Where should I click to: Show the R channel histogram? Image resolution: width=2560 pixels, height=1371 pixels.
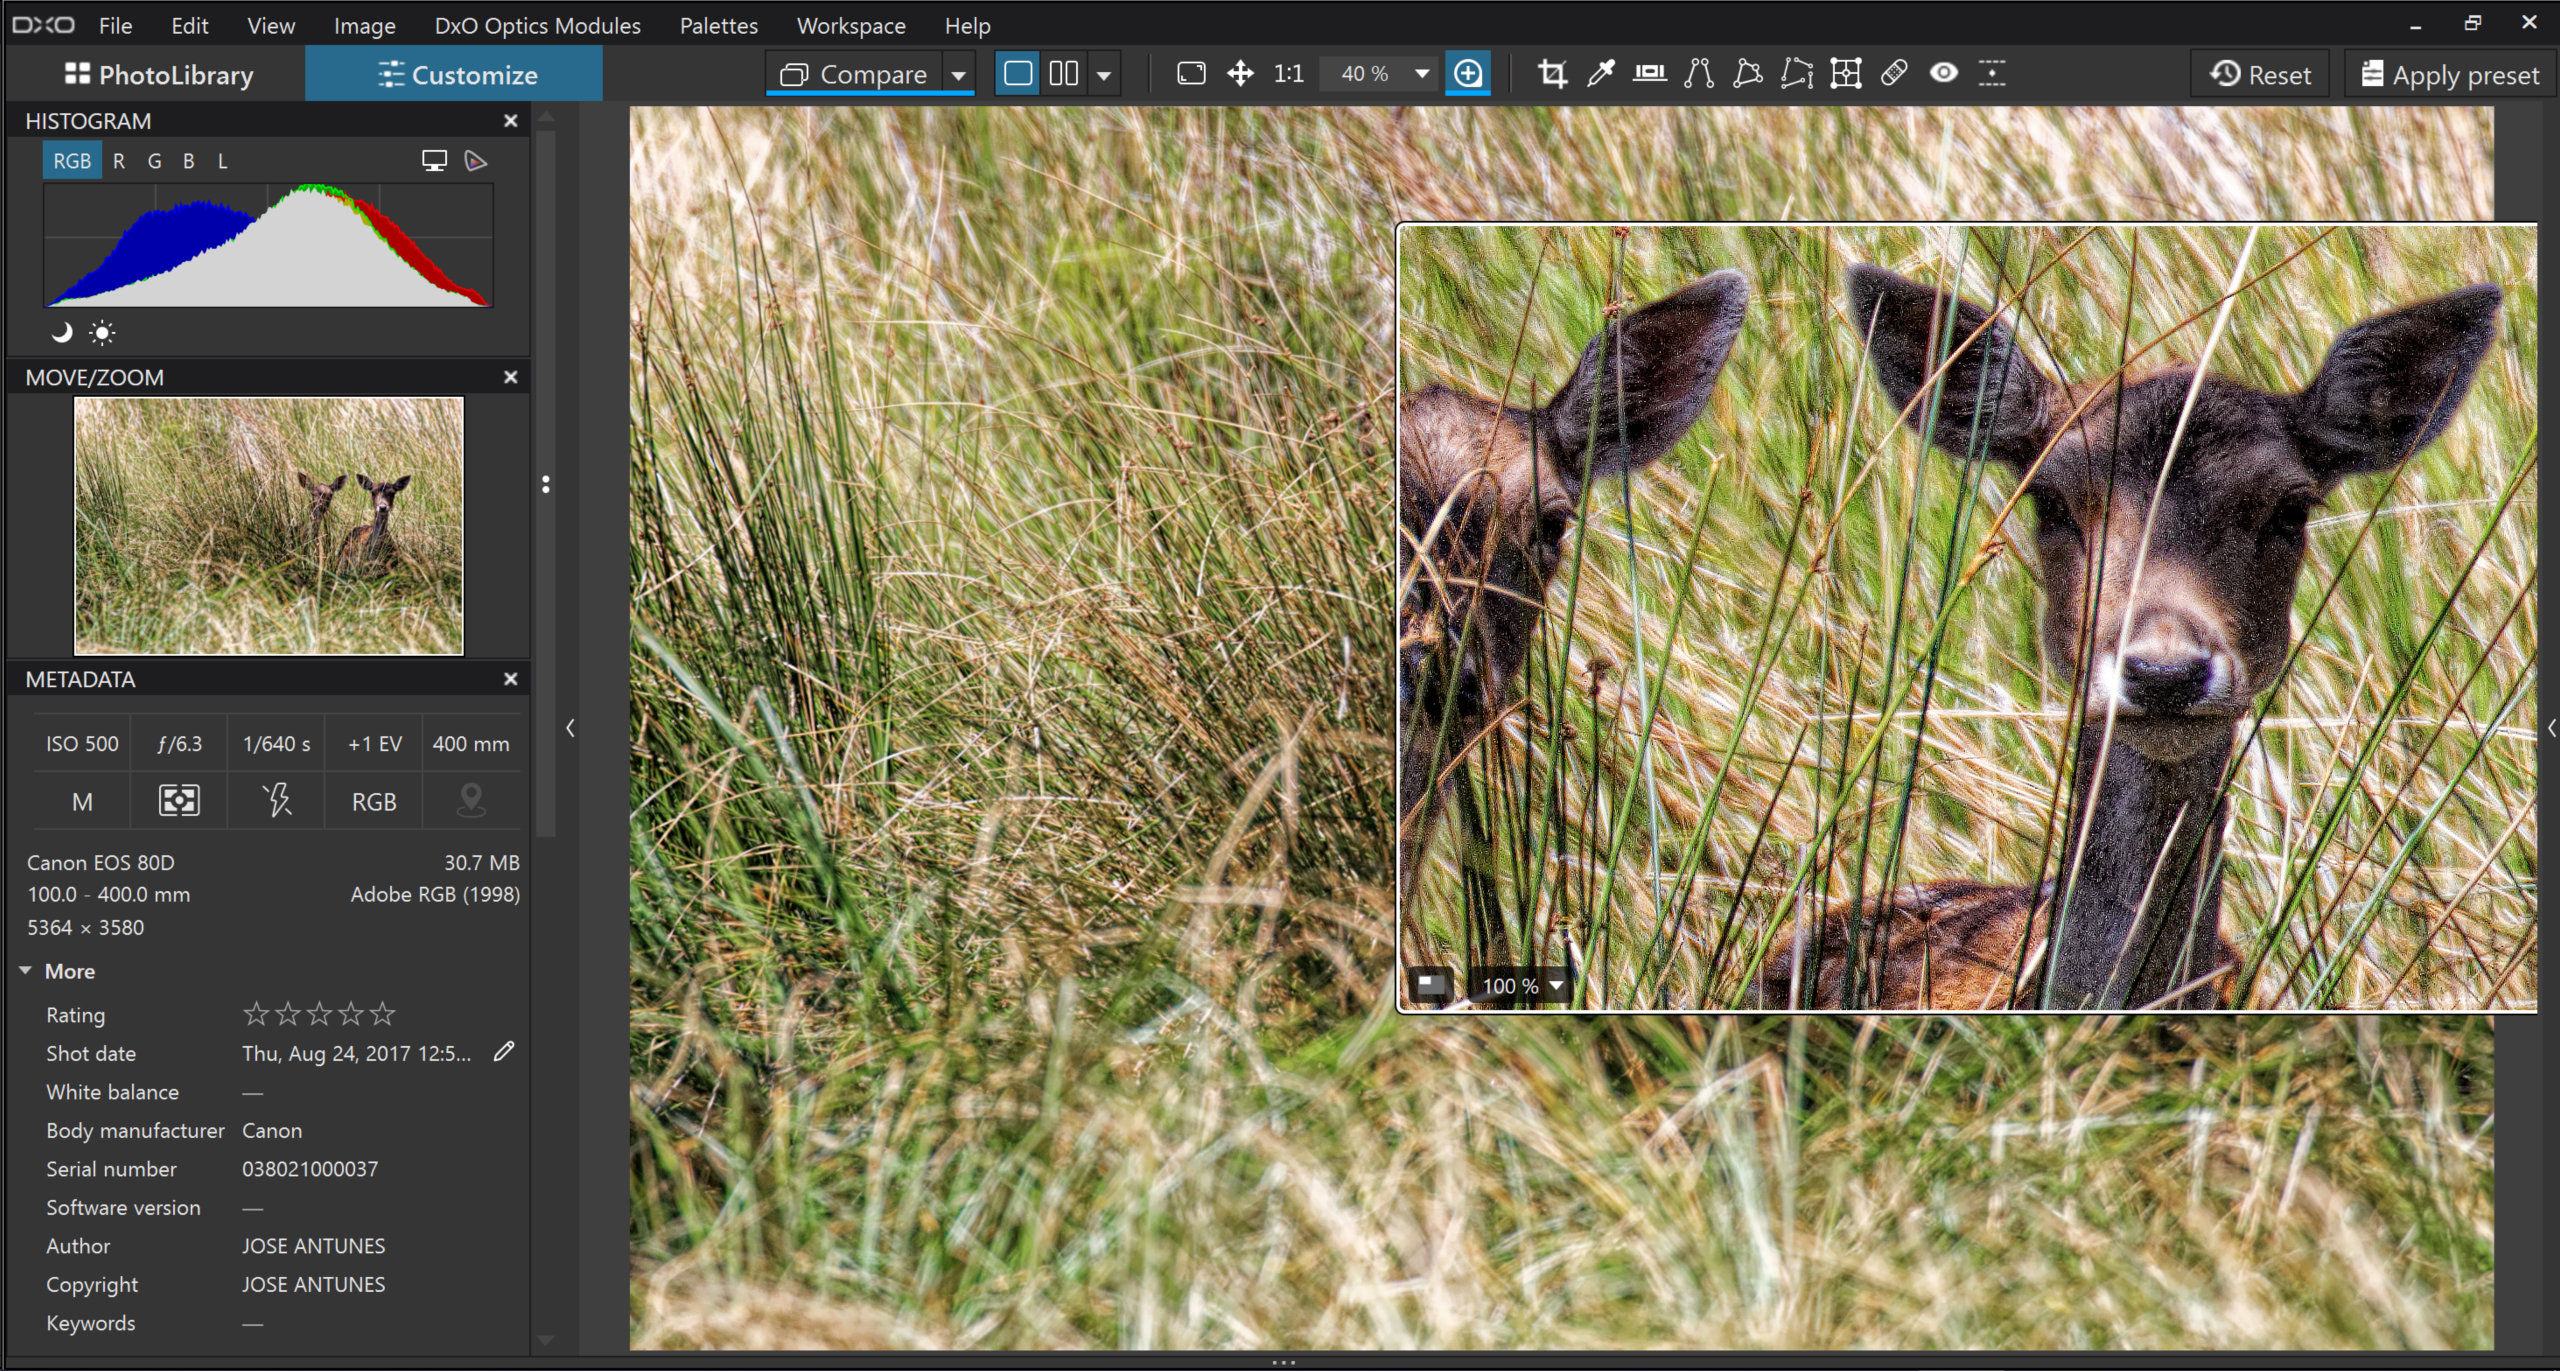[x=119, y=161]
